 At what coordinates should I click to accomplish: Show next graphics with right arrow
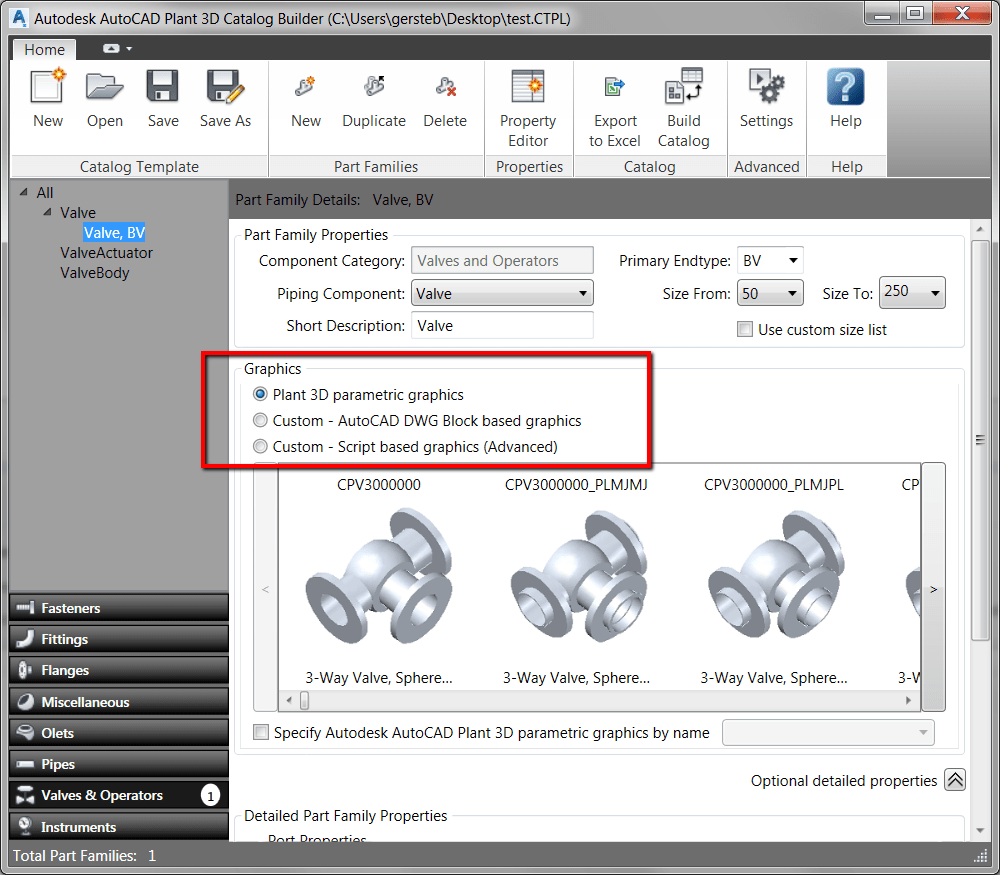[x=934, y=589]
